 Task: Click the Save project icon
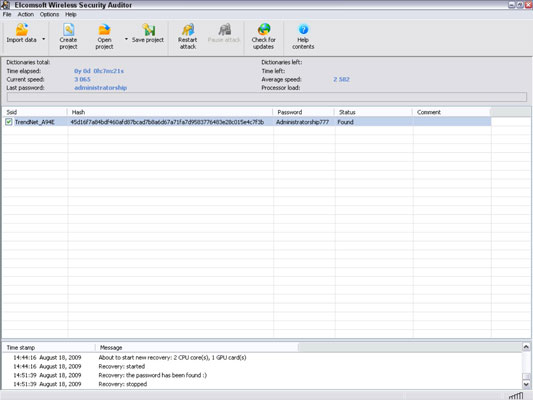(149, 30)
